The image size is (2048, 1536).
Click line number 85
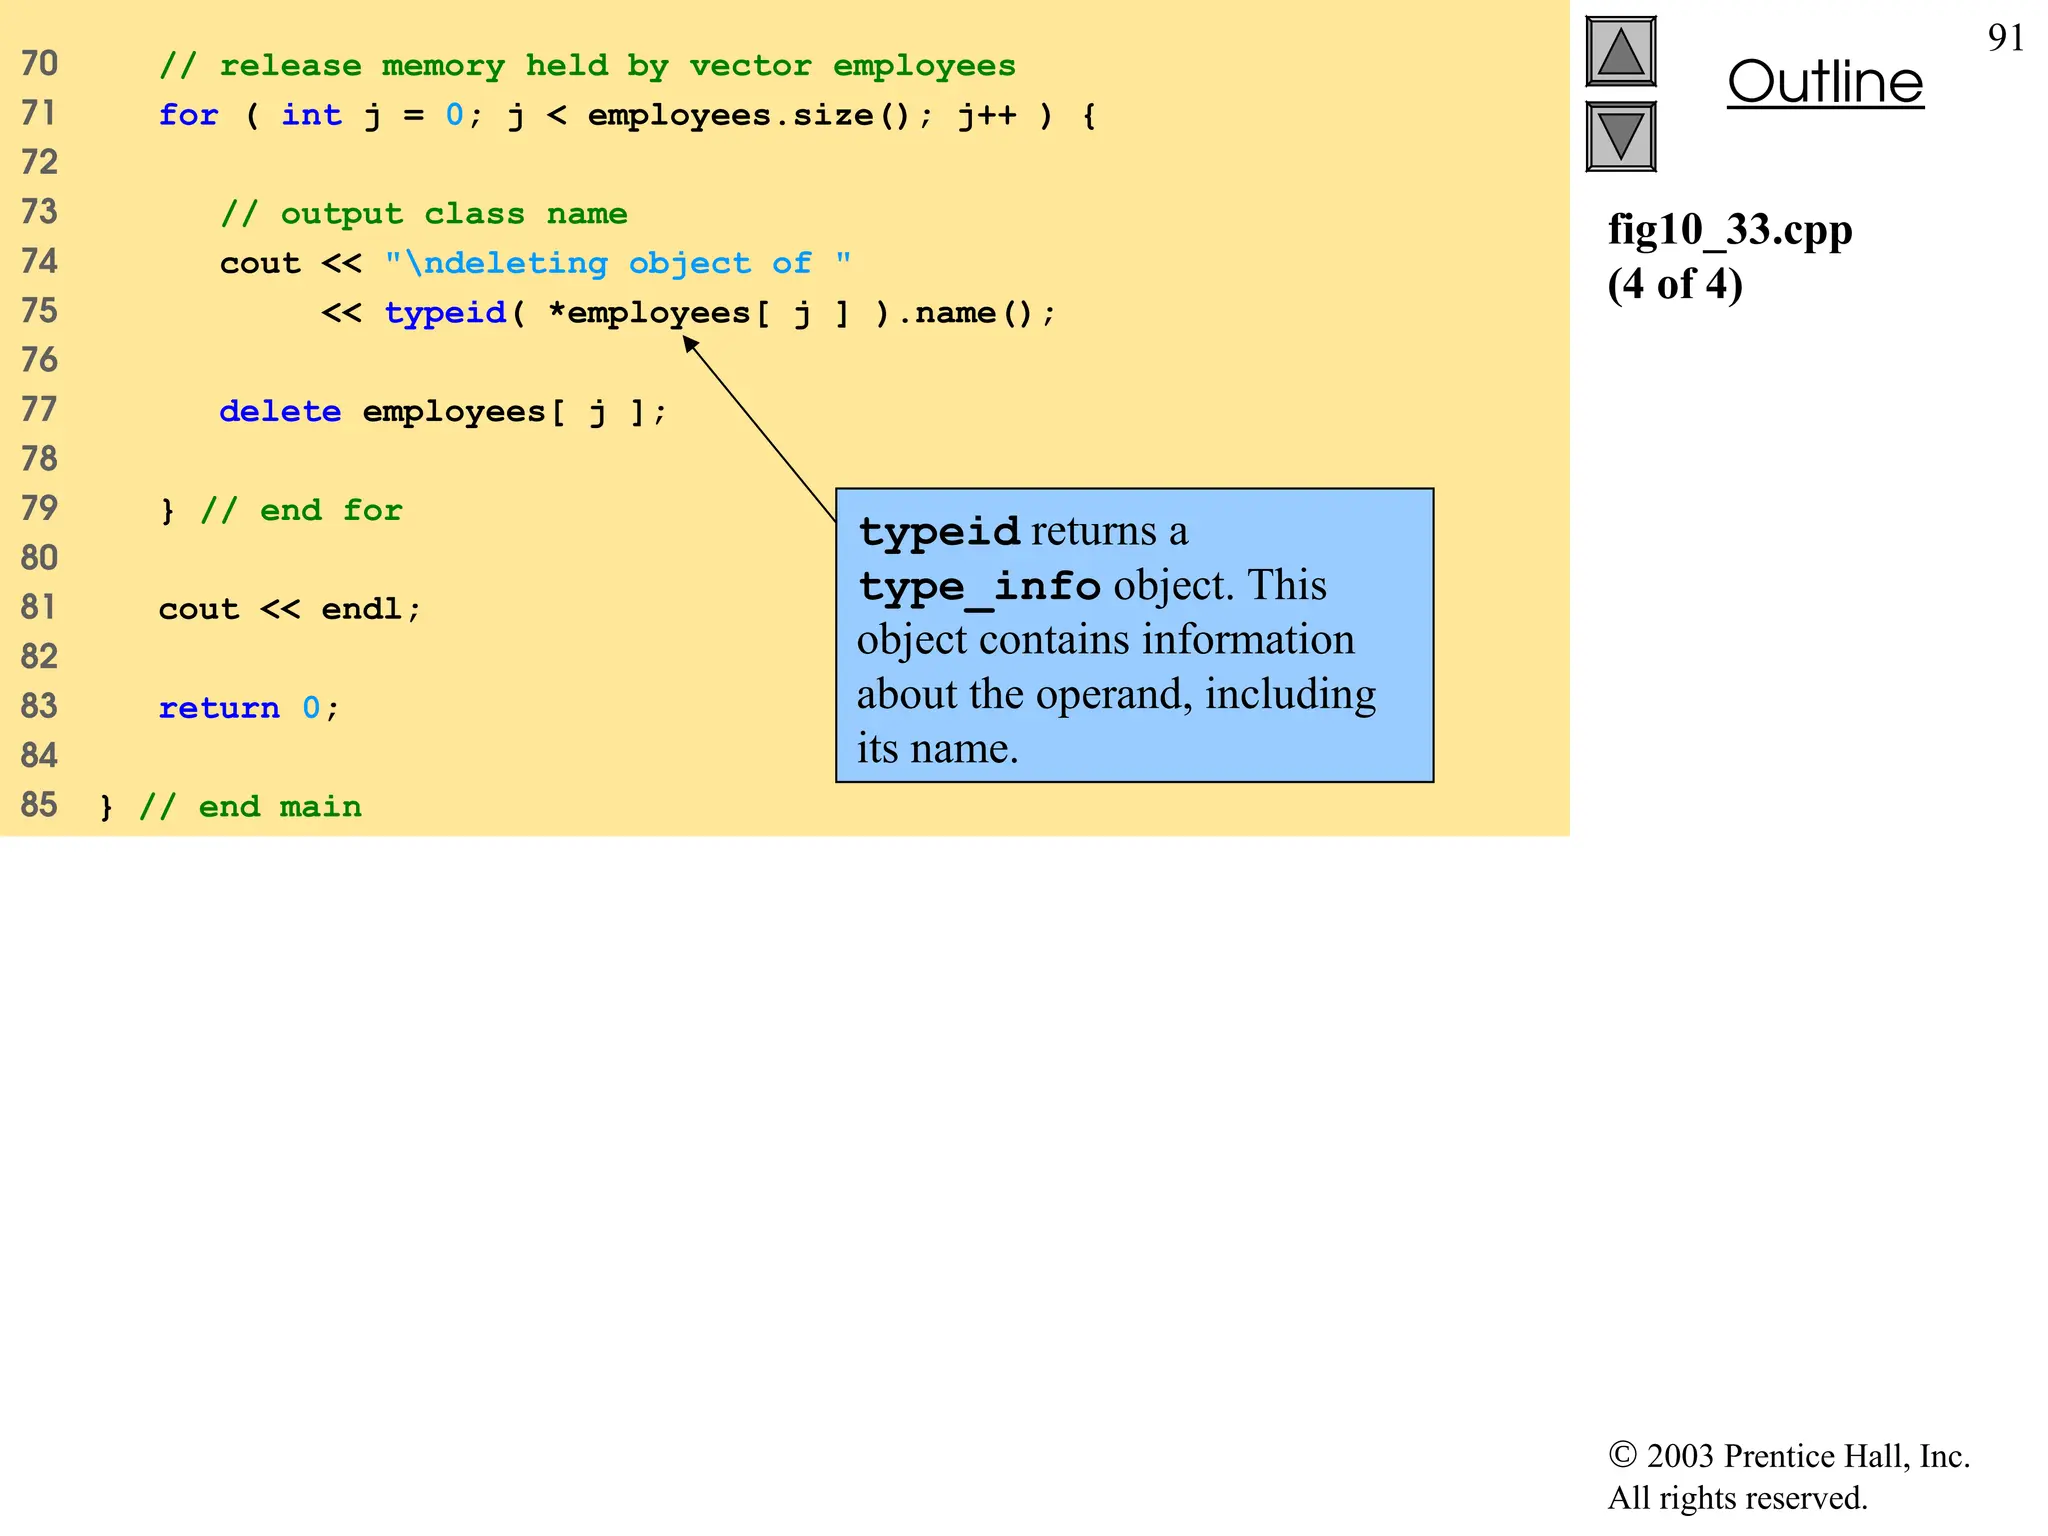[39, 805]
